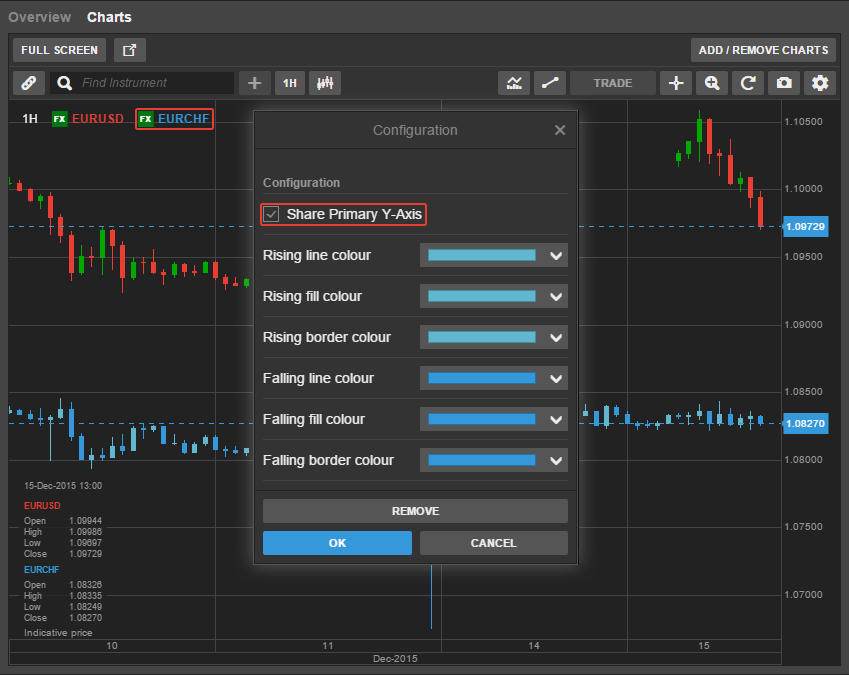Click the pop-out chart window icon
The height and width of the screenshot is (675, 849).
pyautogui.click(x=129, y=50)
